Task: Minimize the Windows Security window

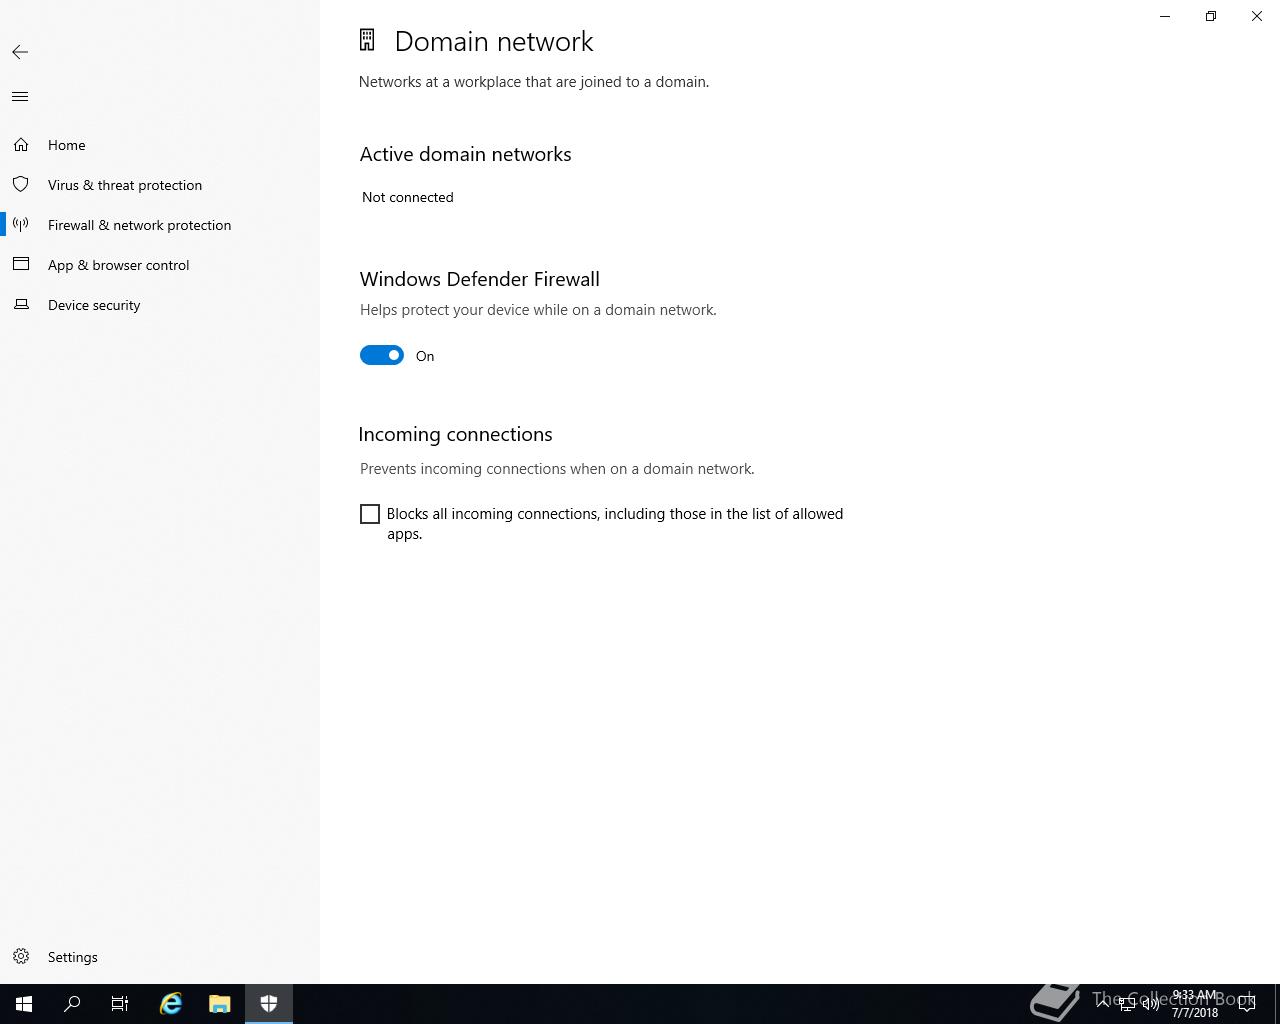Action: 1165,16
